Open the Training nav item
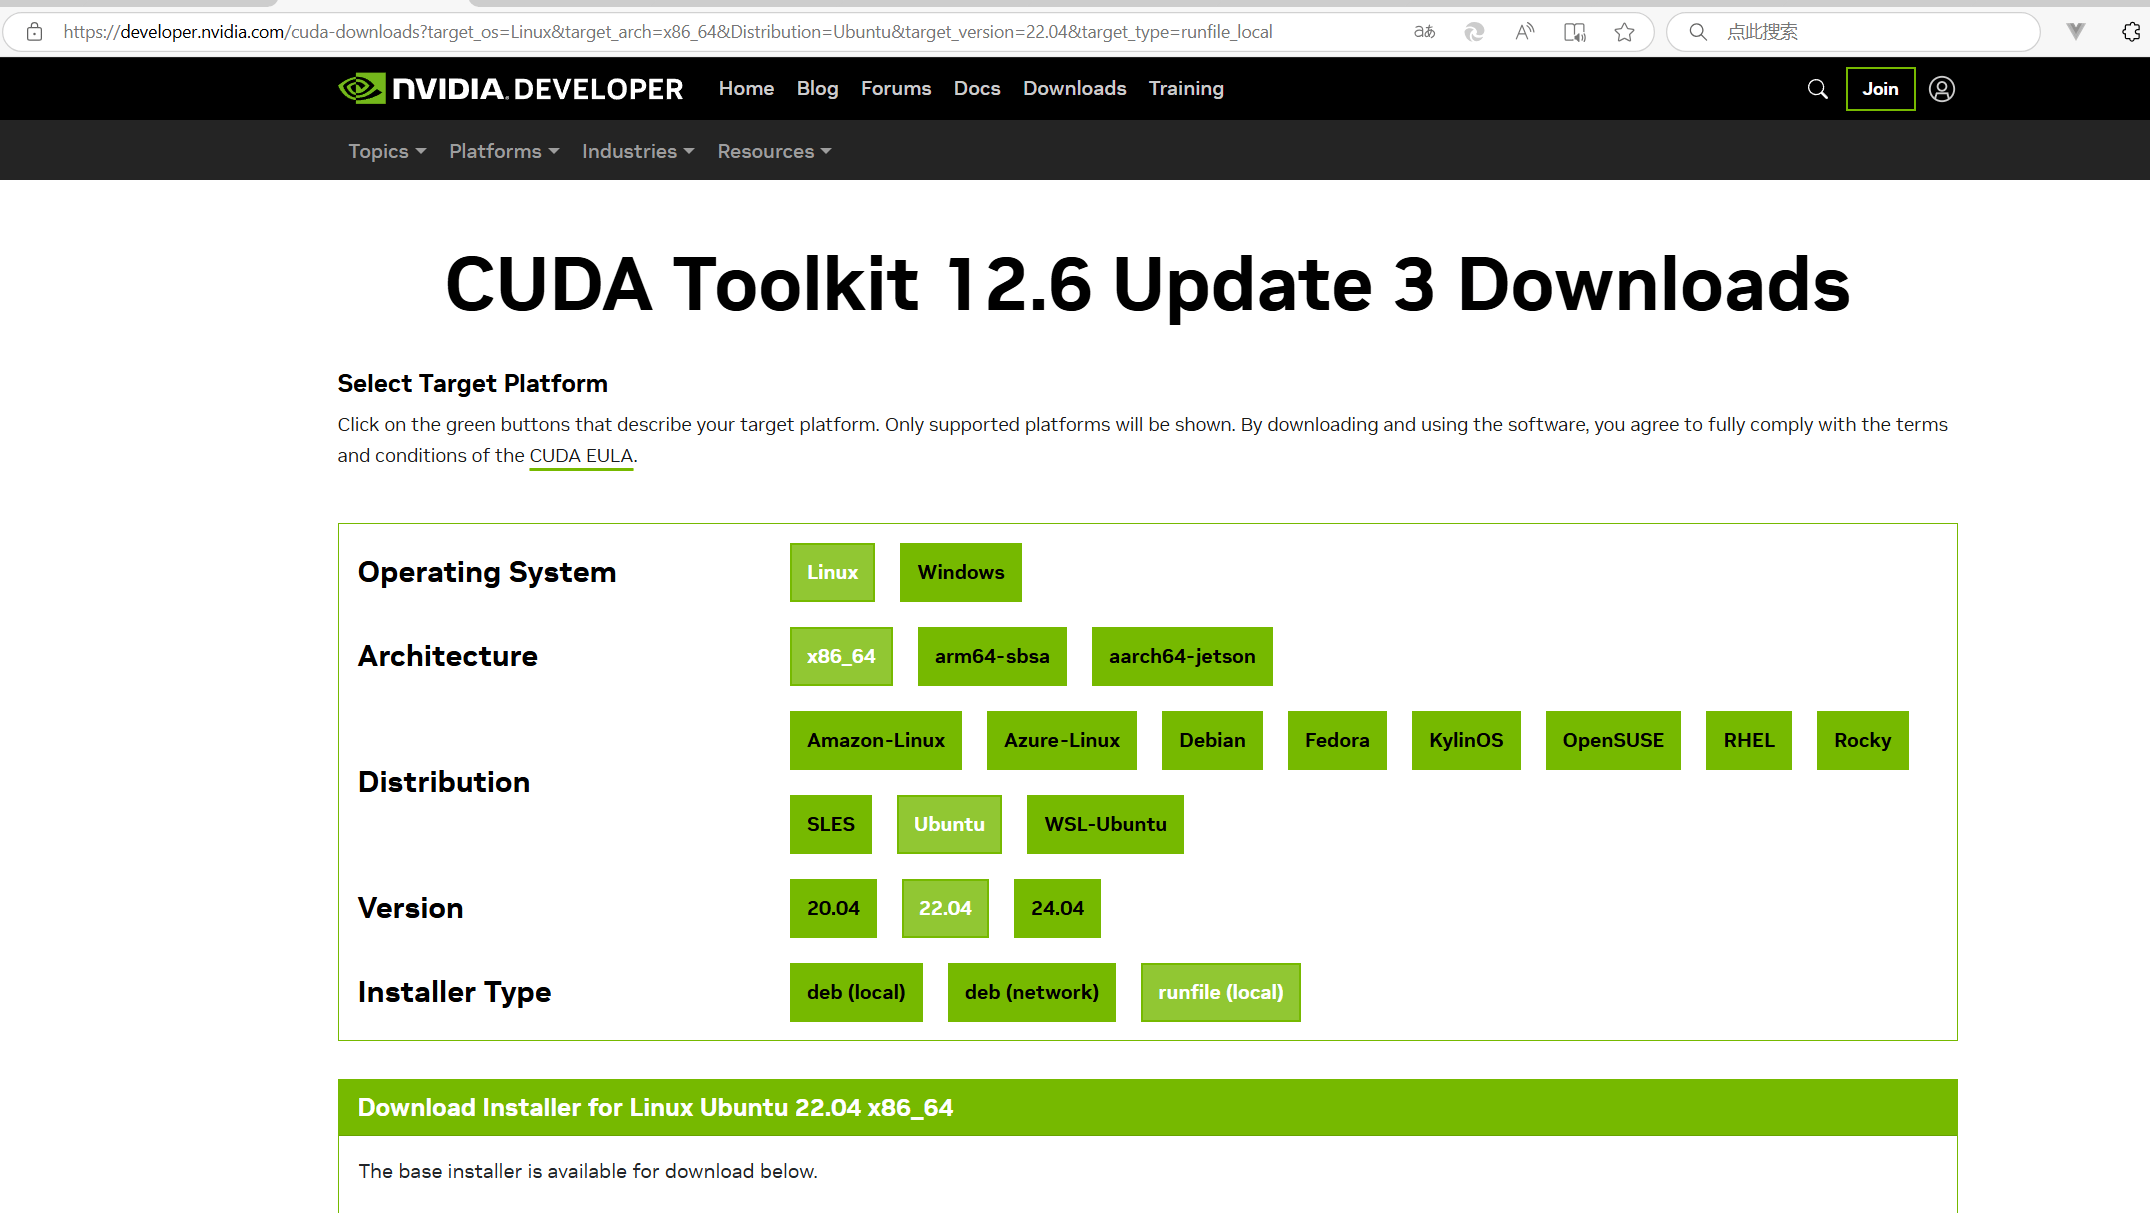Screen dimensions: 2150x1213 point(1186,89)
